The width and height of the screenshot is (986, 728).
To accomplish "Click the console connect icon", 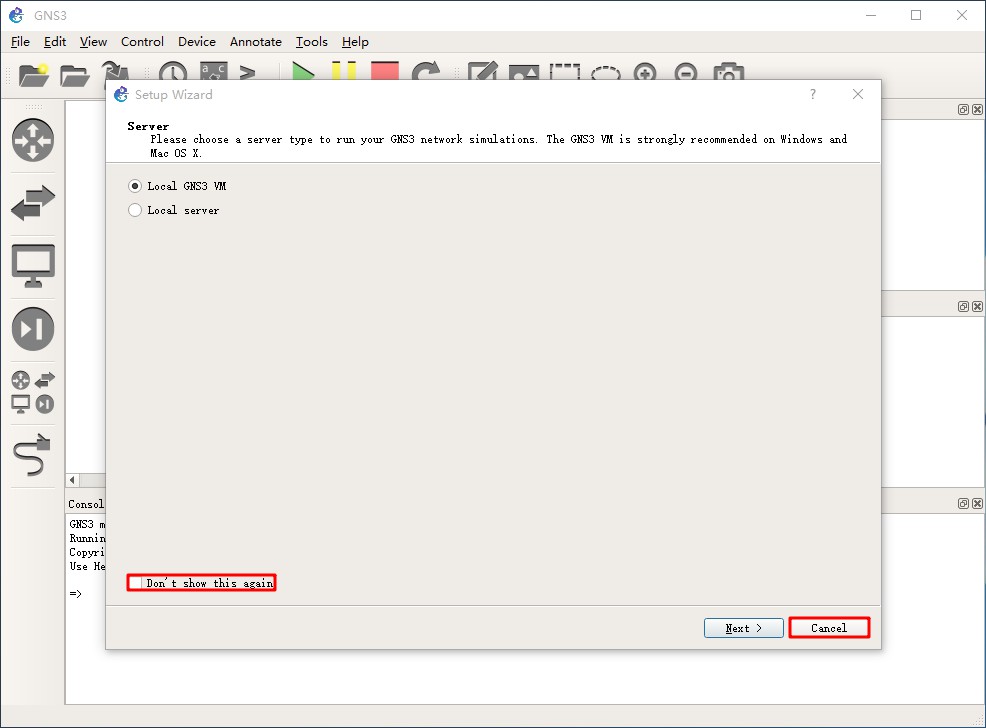I will tap(248, 72).
